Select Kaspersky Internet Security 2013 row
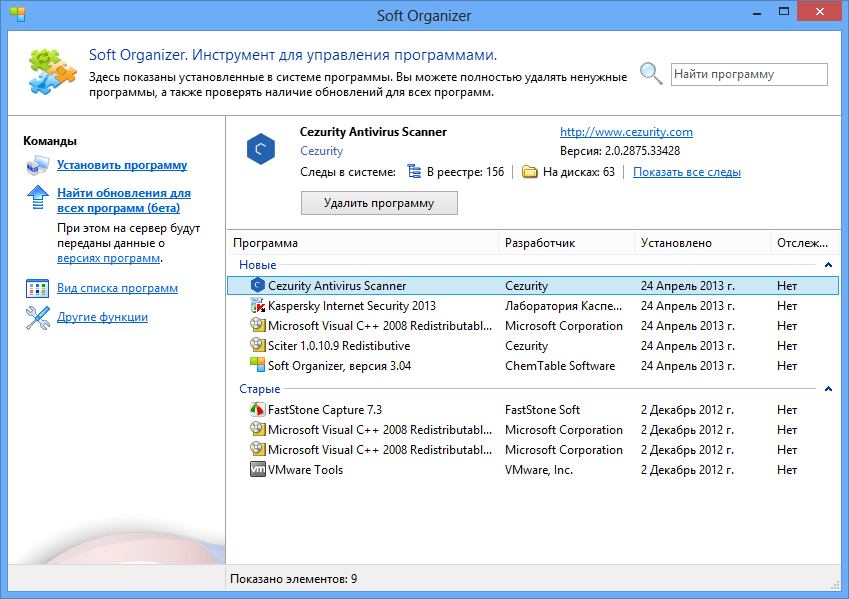The image size is (849, 599). coord(533,305)
